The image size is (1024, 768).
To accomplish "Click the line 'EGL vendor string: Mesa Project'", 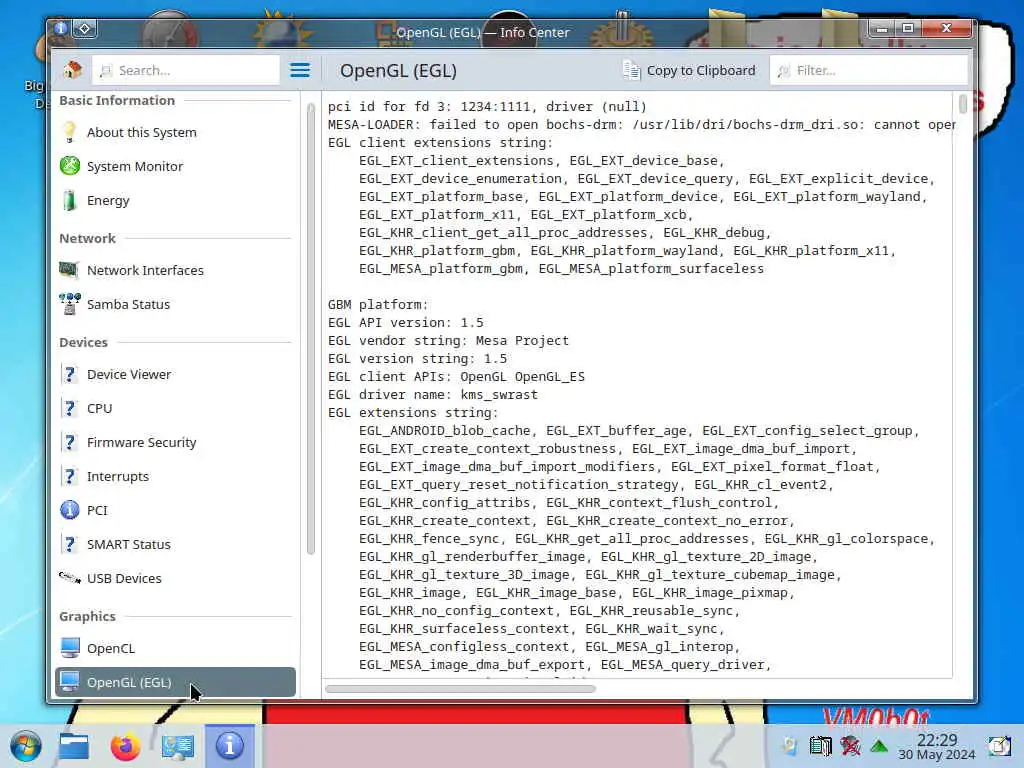I will click(448, 340).
